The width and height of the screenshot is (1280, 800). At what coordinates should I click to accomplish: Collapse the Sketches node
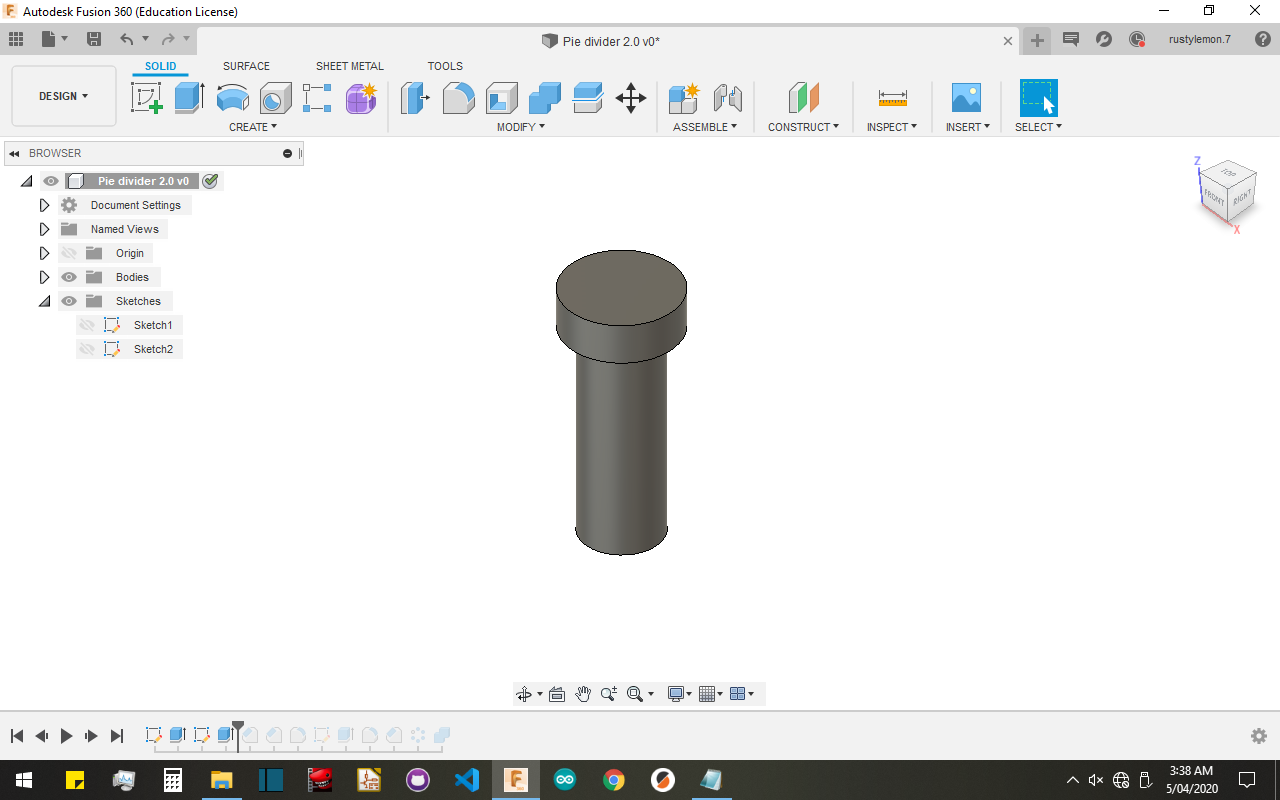[44, 301]
